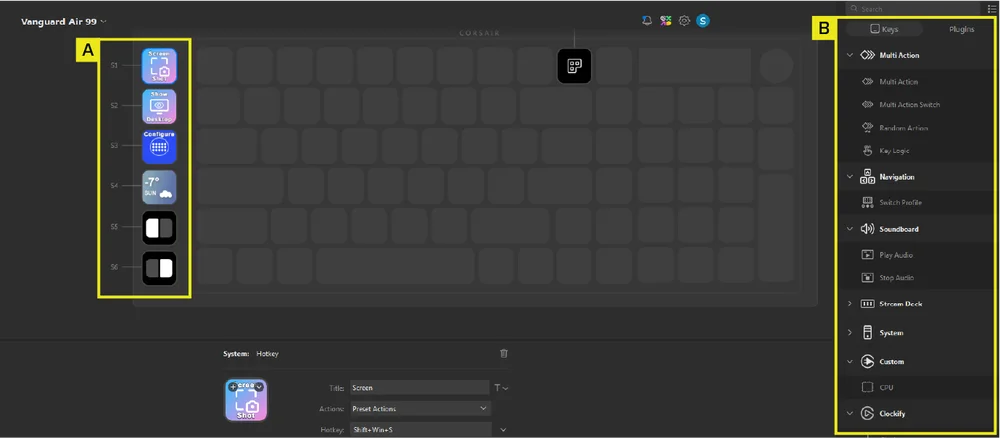Delete the Hotkey action with the trash icon
1000x438 pixels.
tap(503, 353)
